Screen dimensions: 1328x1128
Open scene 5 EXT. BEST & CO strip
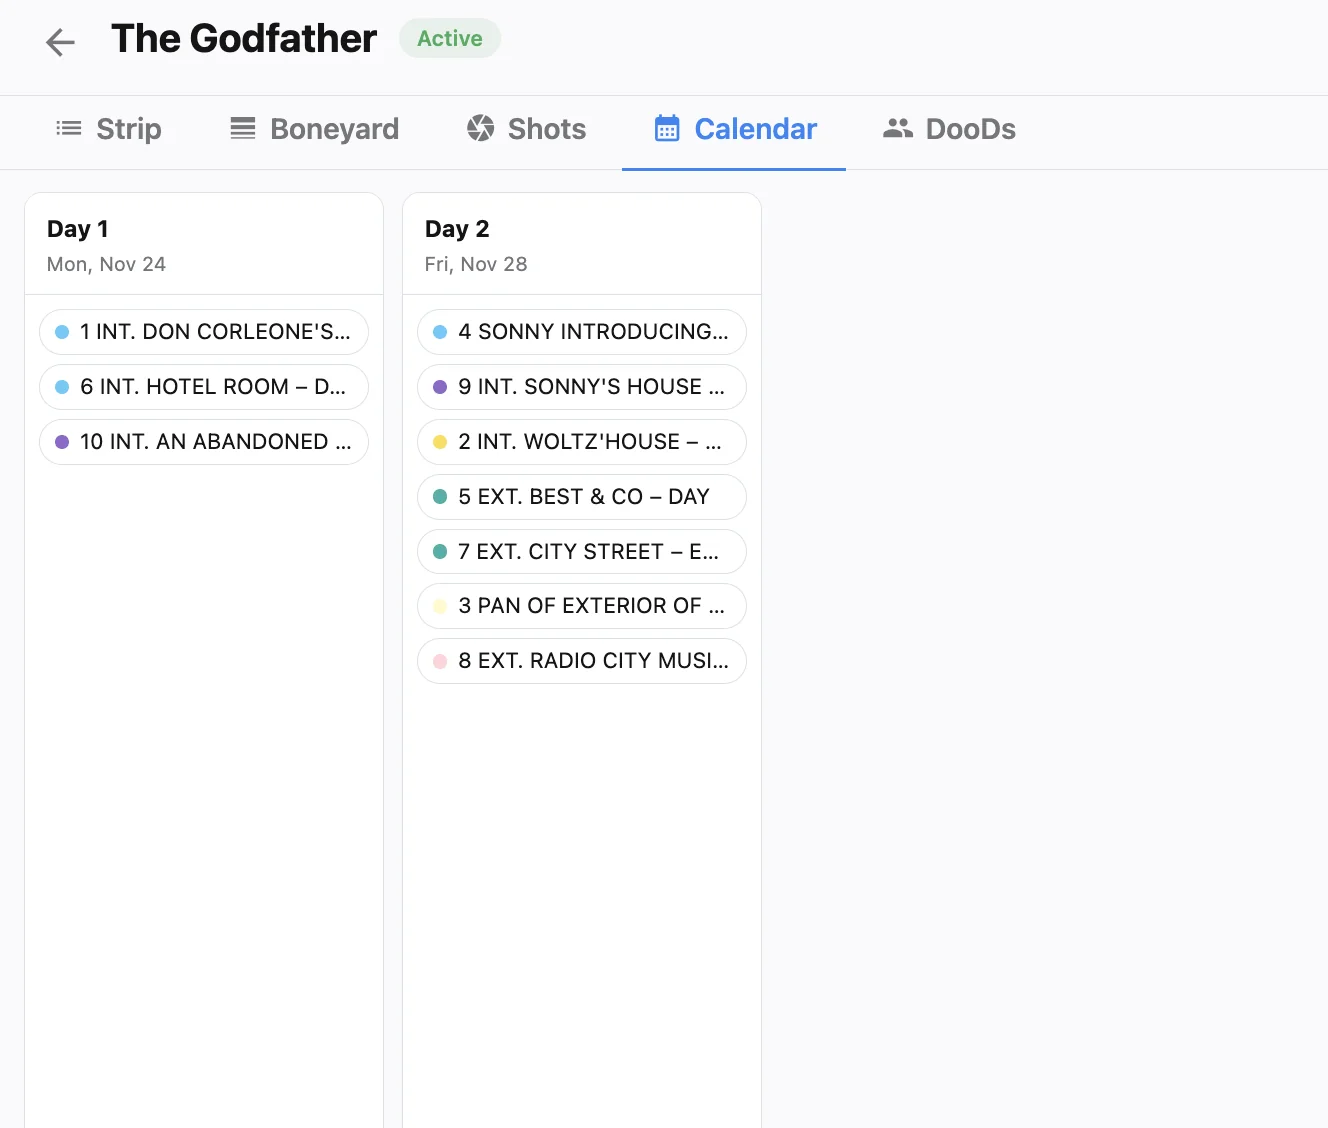coord(582,497)
